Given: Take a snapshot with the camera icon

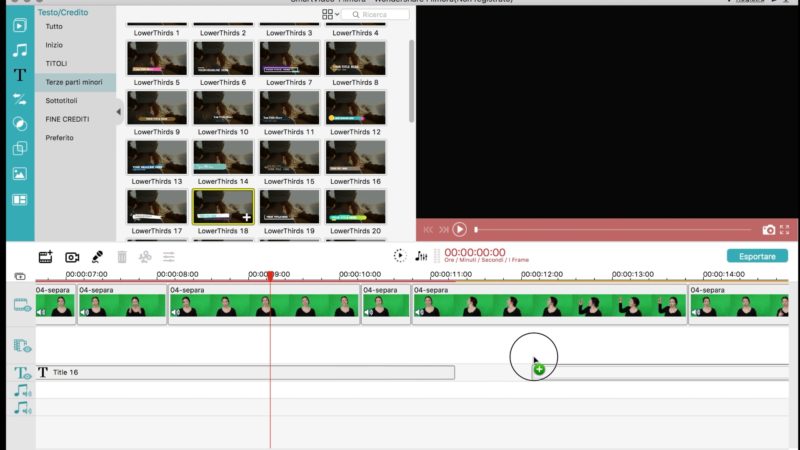Looking at the screenshot, I should coord(768,230).
